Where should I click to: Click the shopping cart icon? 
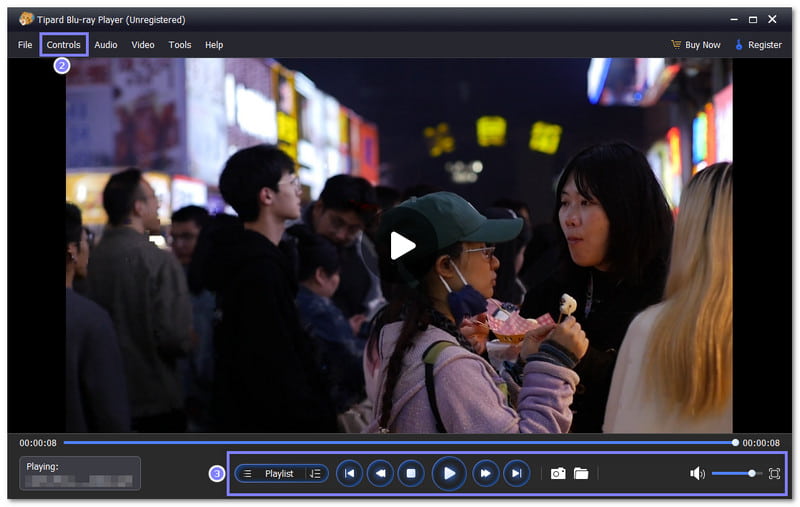676,44
